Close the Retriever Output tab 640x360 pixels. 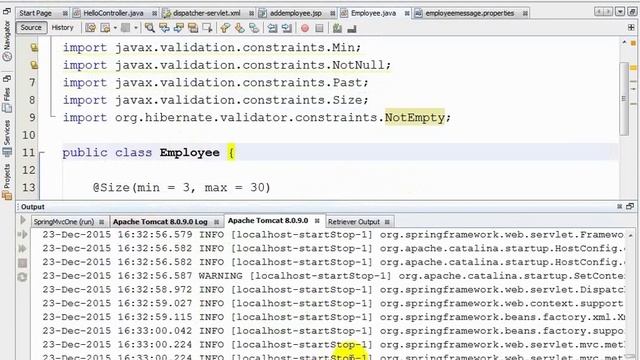(387, 222)
